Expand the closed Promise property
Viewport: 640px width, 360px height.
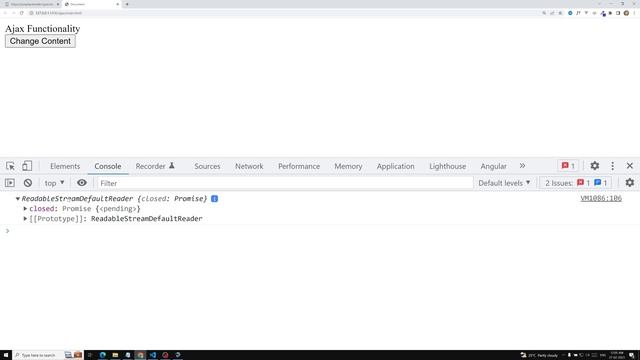tap(25, 209)
